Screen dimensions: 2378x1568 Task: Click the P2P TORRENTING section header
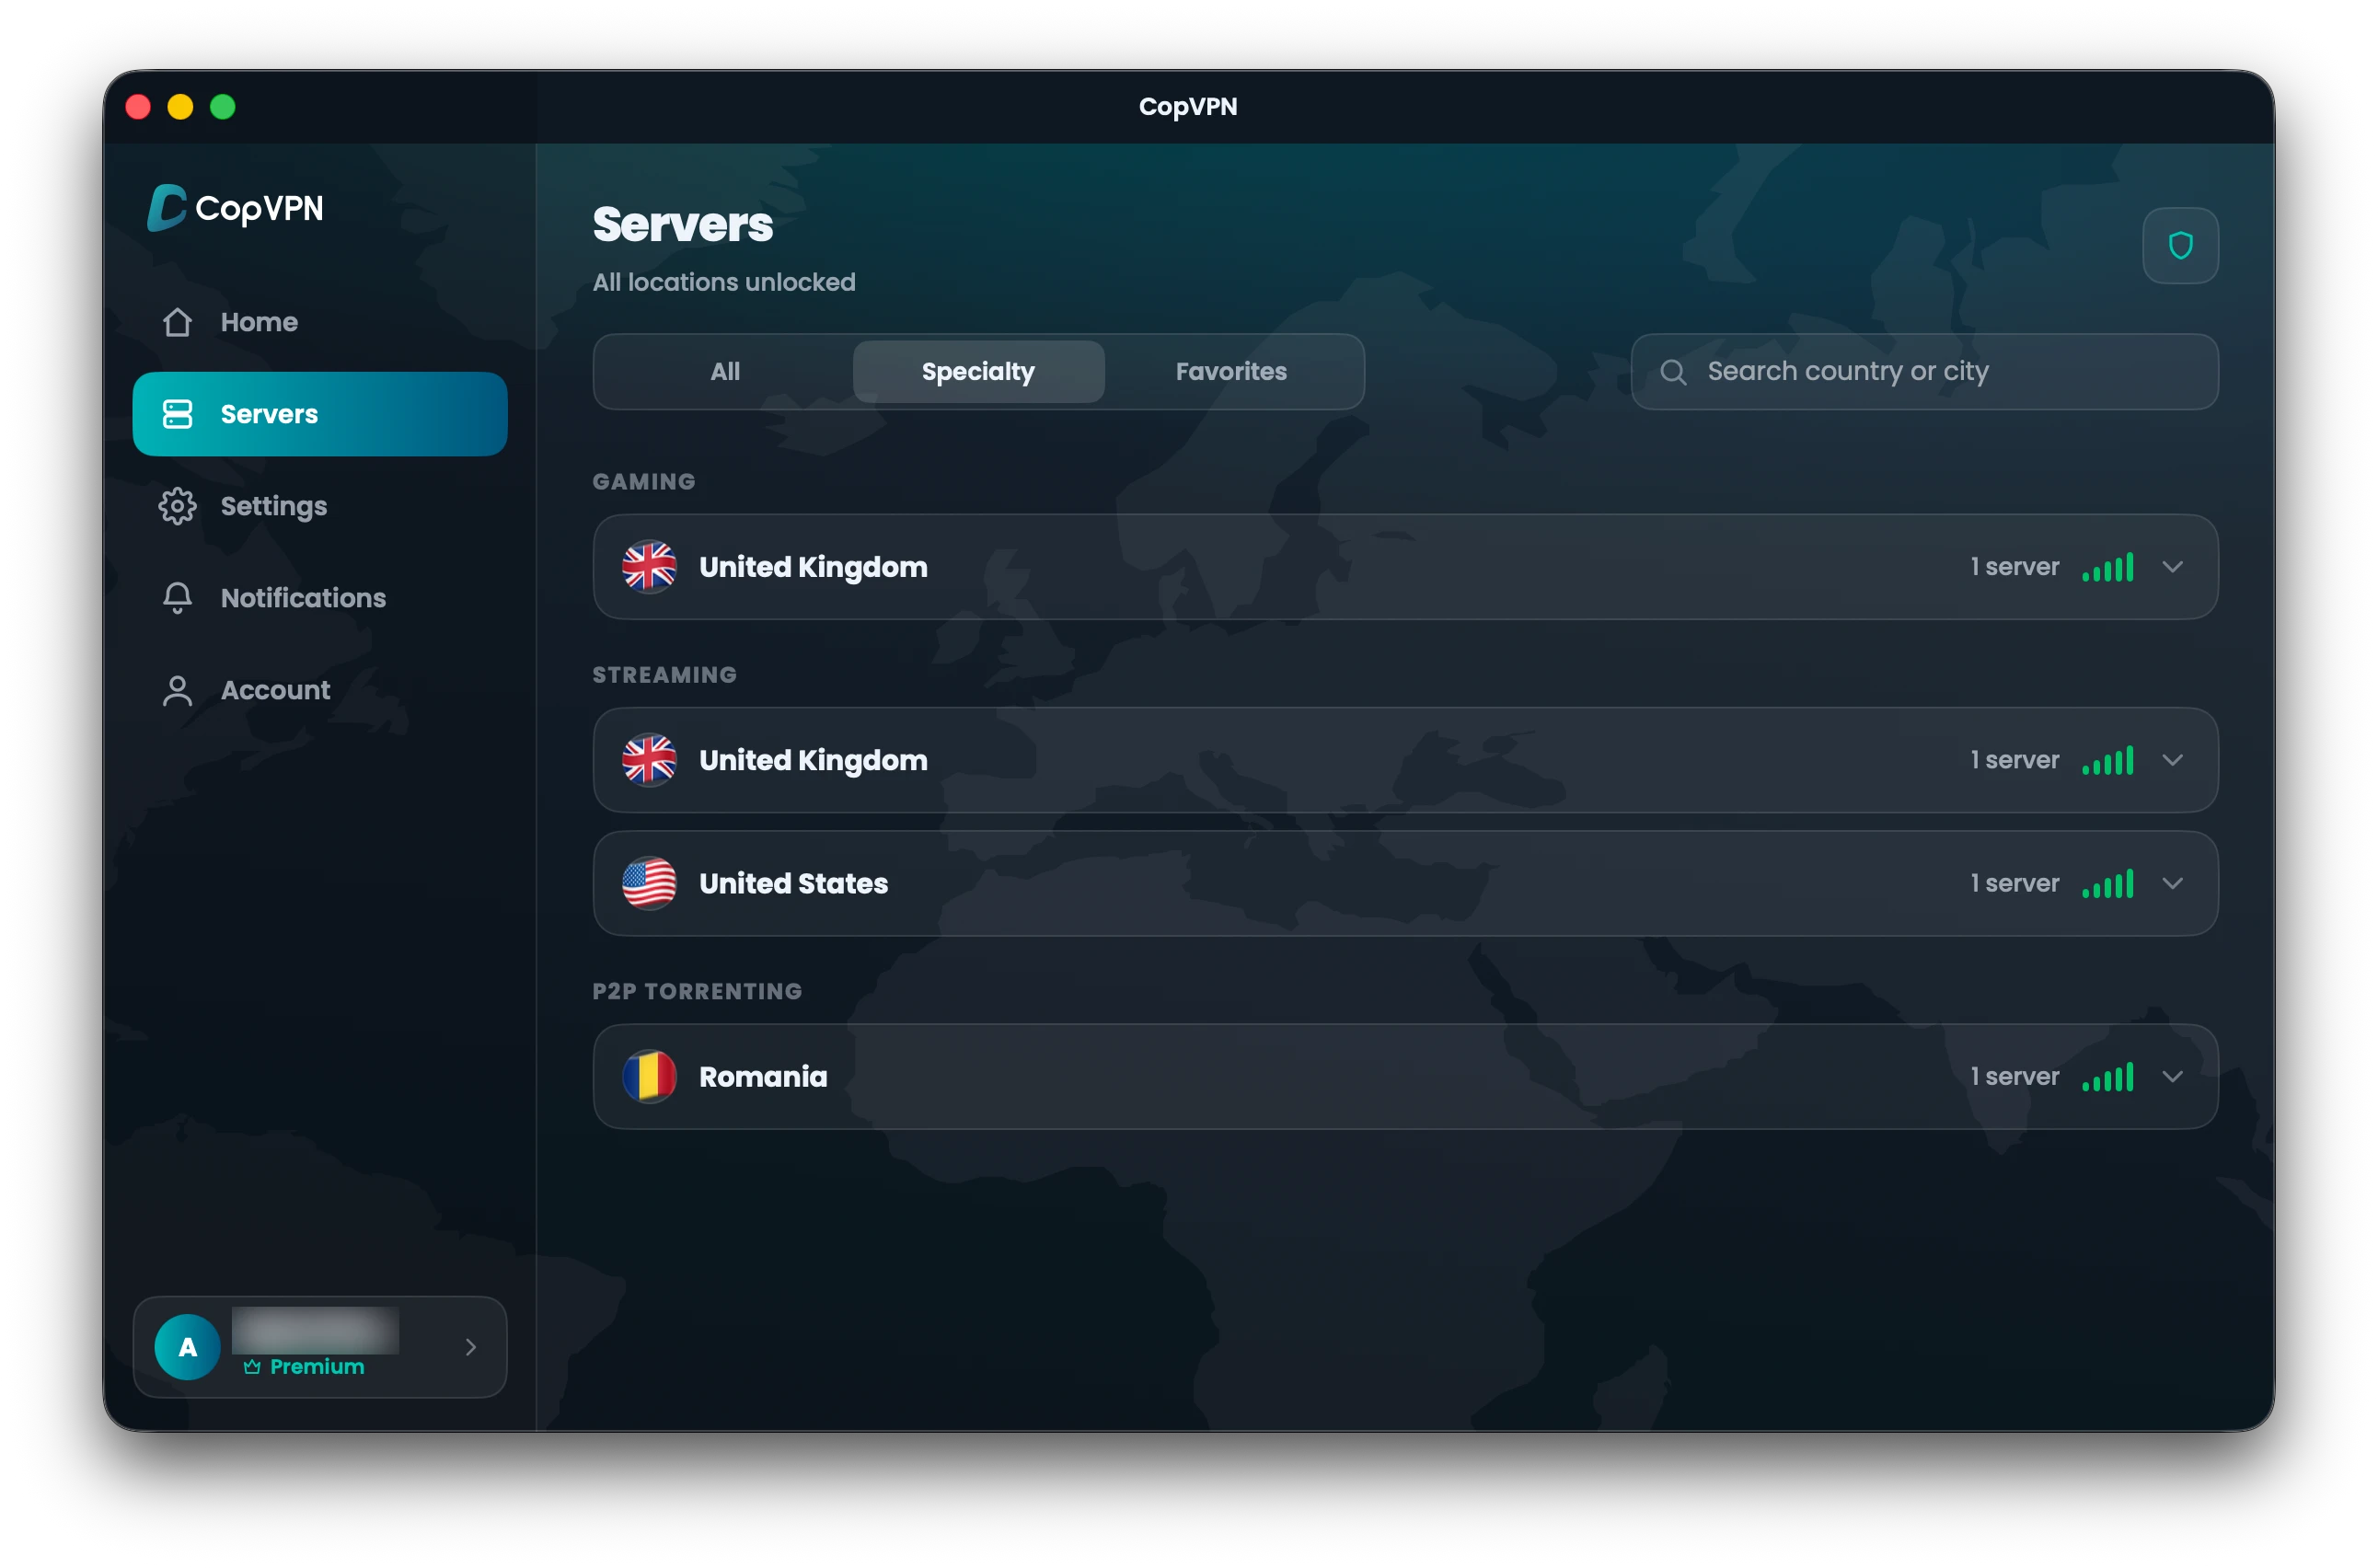[697, 991]
